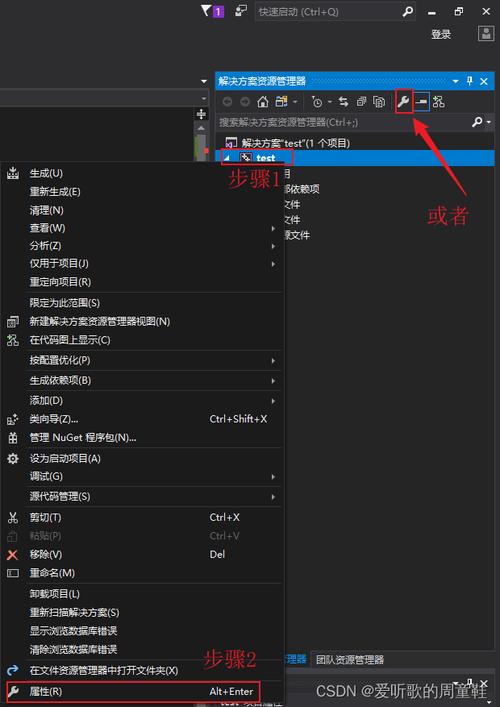This screenshot has width=500, height=707.
Task: Open 管理 NuGet 程序包(N)...
Action: [x=142, y=438]
